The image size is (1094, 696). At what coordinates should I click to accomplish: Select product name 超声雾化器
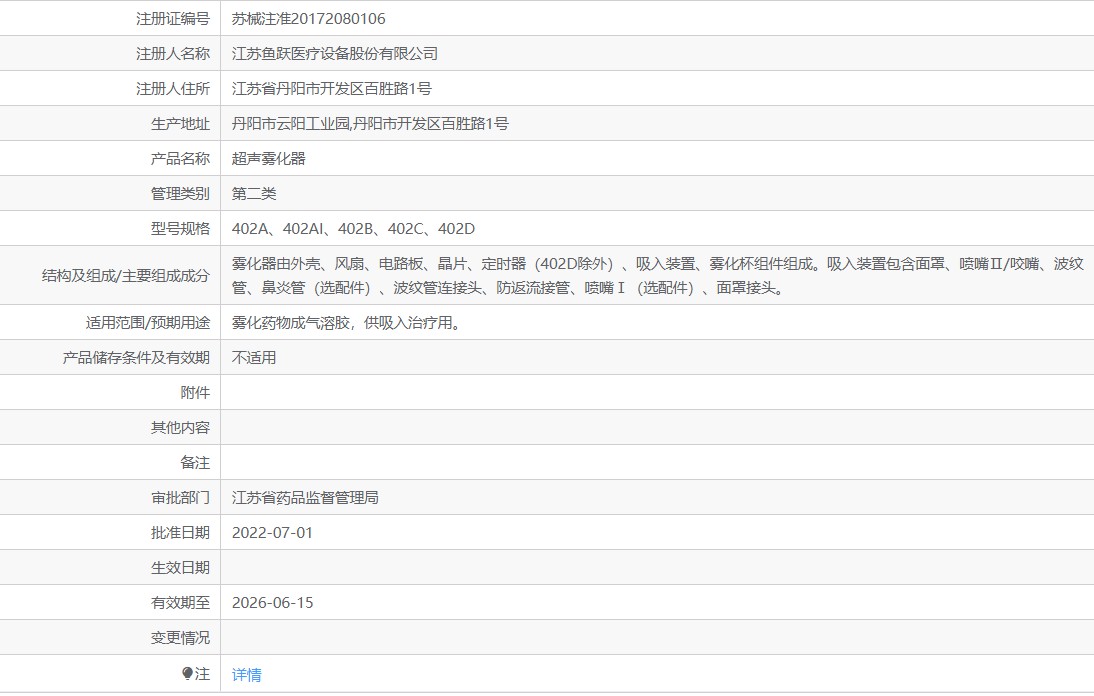269,158
